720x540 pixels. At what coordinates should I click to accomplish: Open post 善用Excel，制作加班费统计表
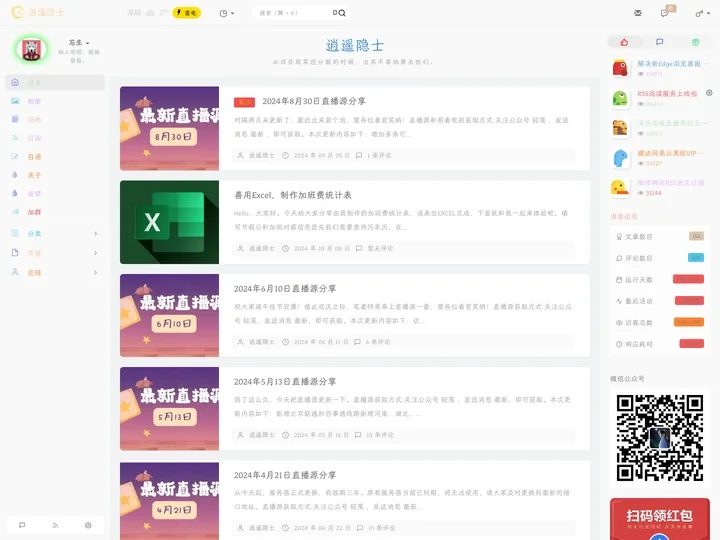click(x=293, y=195)
